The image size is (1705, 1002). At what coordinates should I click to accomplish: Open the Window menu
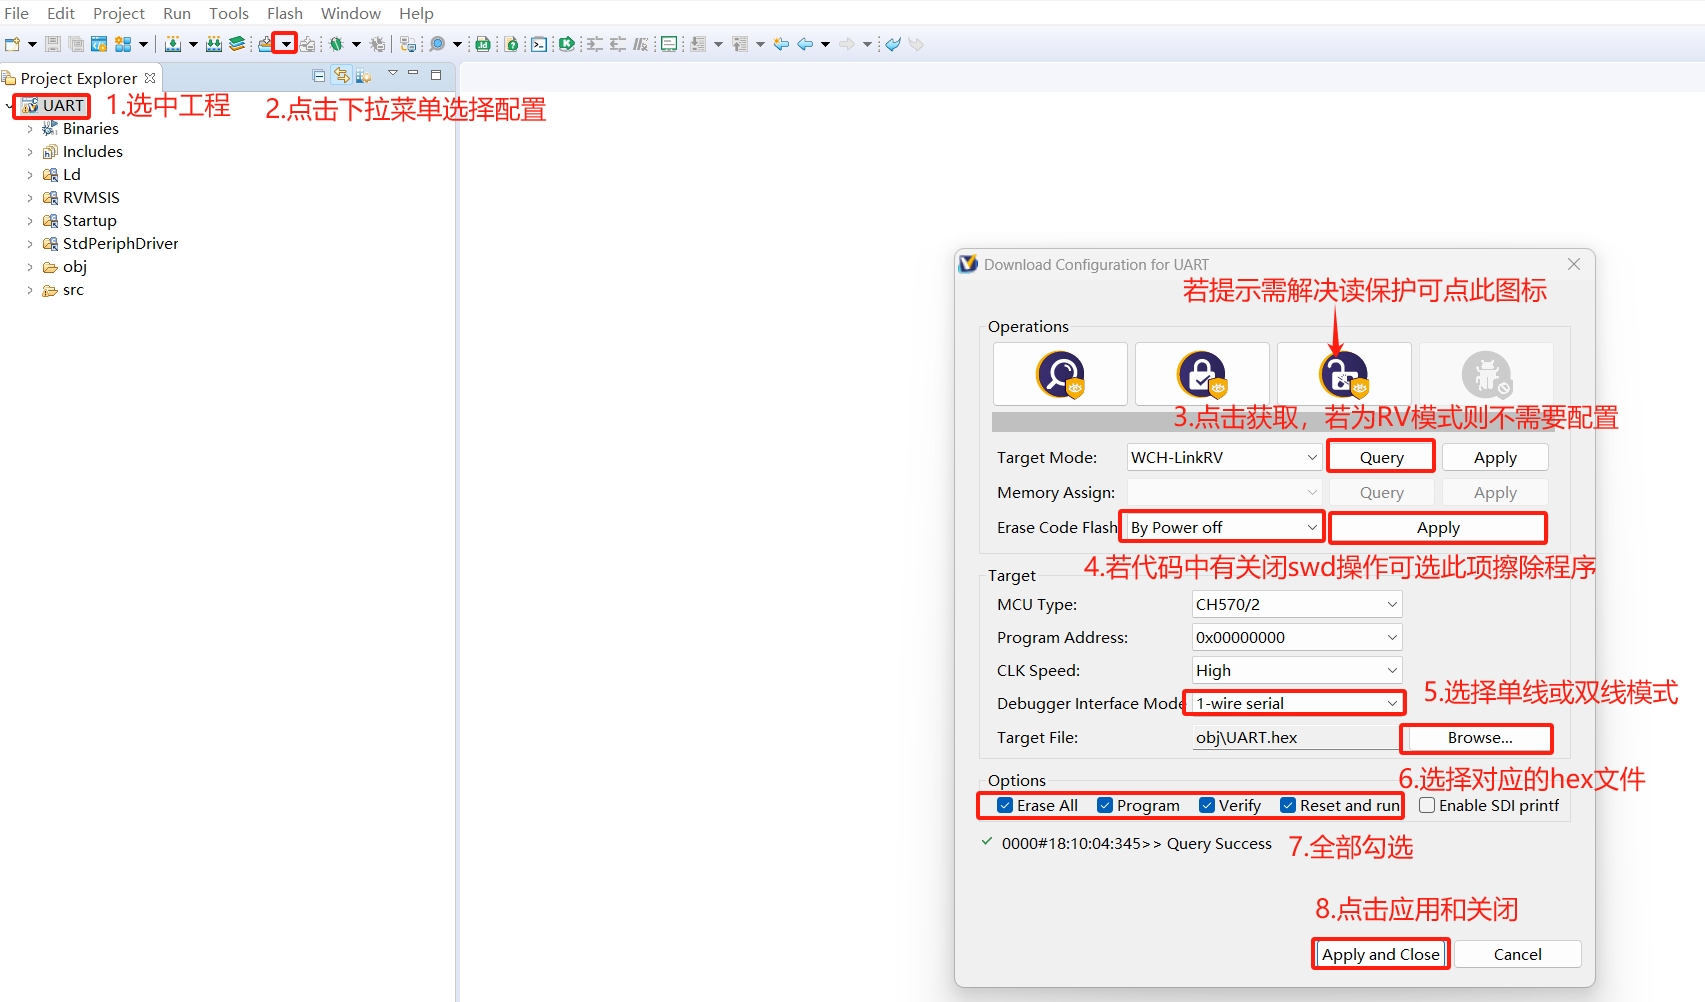click(x=351, y=13)
